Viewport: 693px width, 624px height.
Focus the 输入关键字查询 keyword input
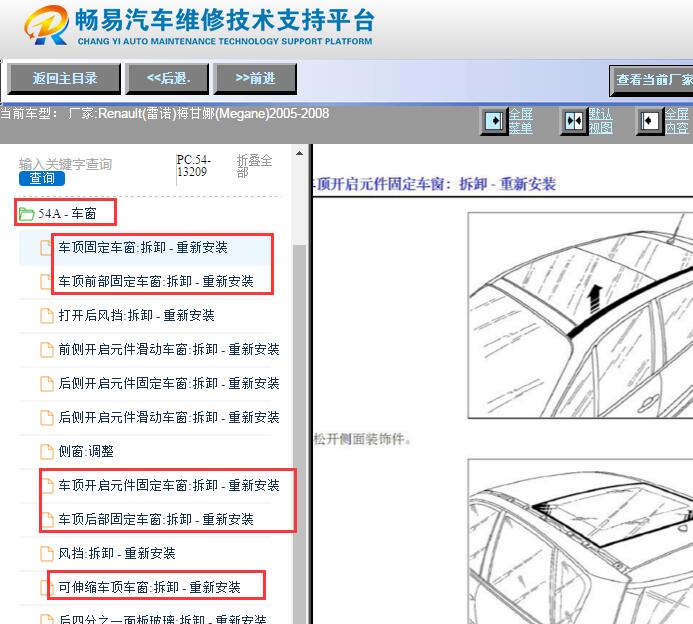coord(65,164)
